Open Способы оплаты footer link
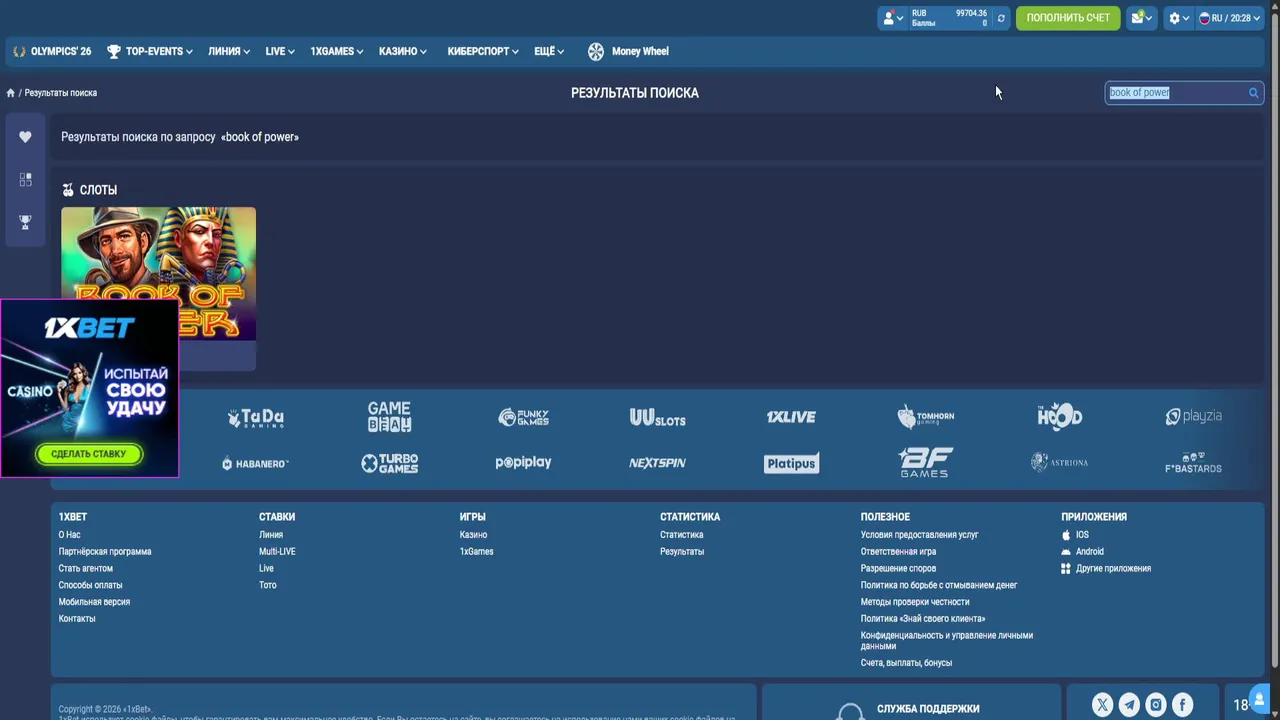Viewport: 1280px width, 720px height. click(x=90, y=585)
